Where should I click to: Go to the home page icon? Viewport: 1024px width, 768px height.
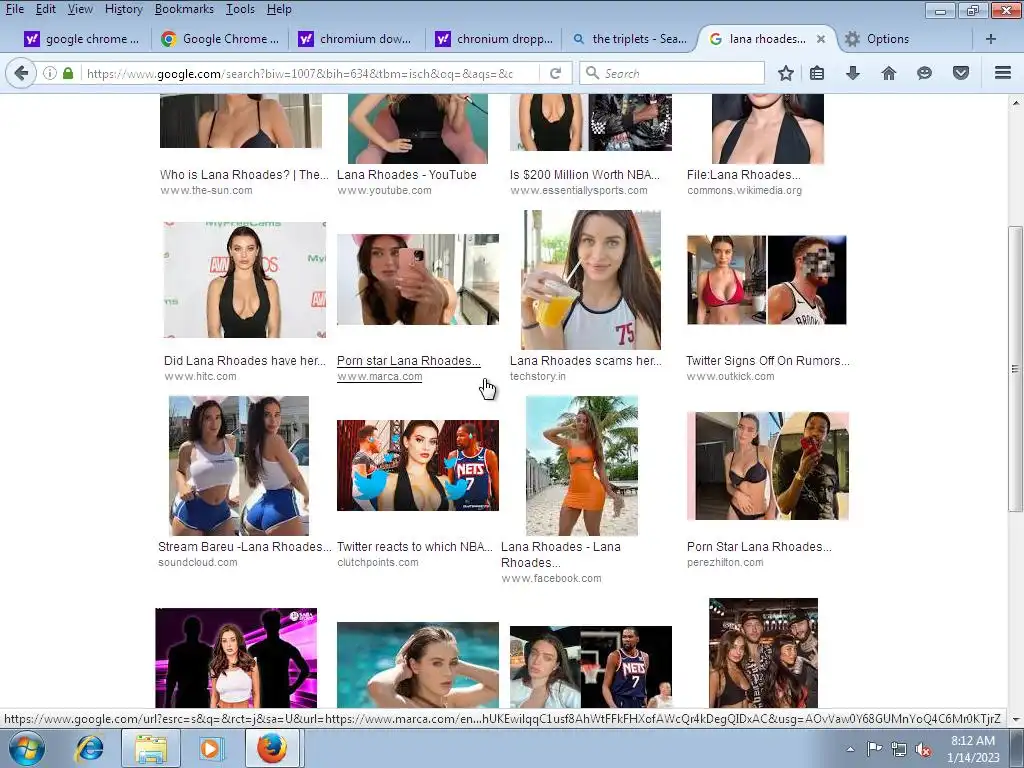[889, 73]
